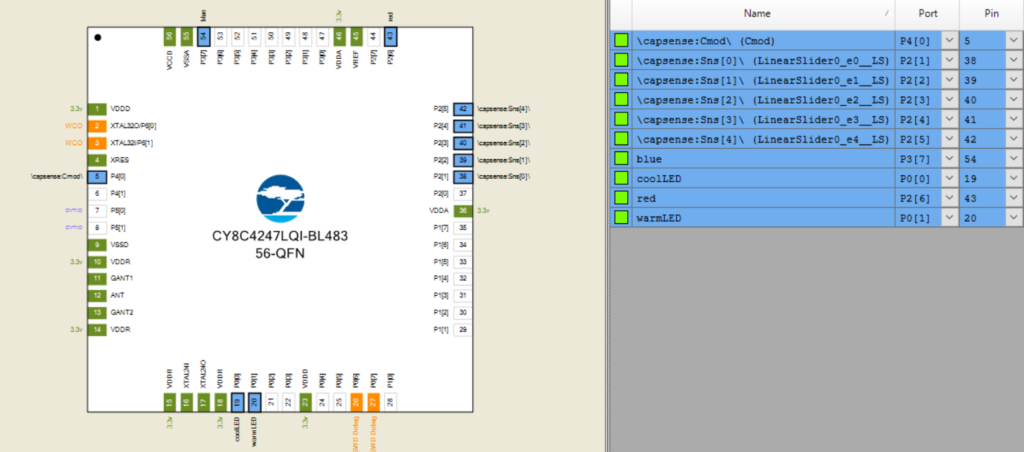Viewport: 1024px width, 452px height.
Task: Sort by the Port column header
Action: click(927, 14)
